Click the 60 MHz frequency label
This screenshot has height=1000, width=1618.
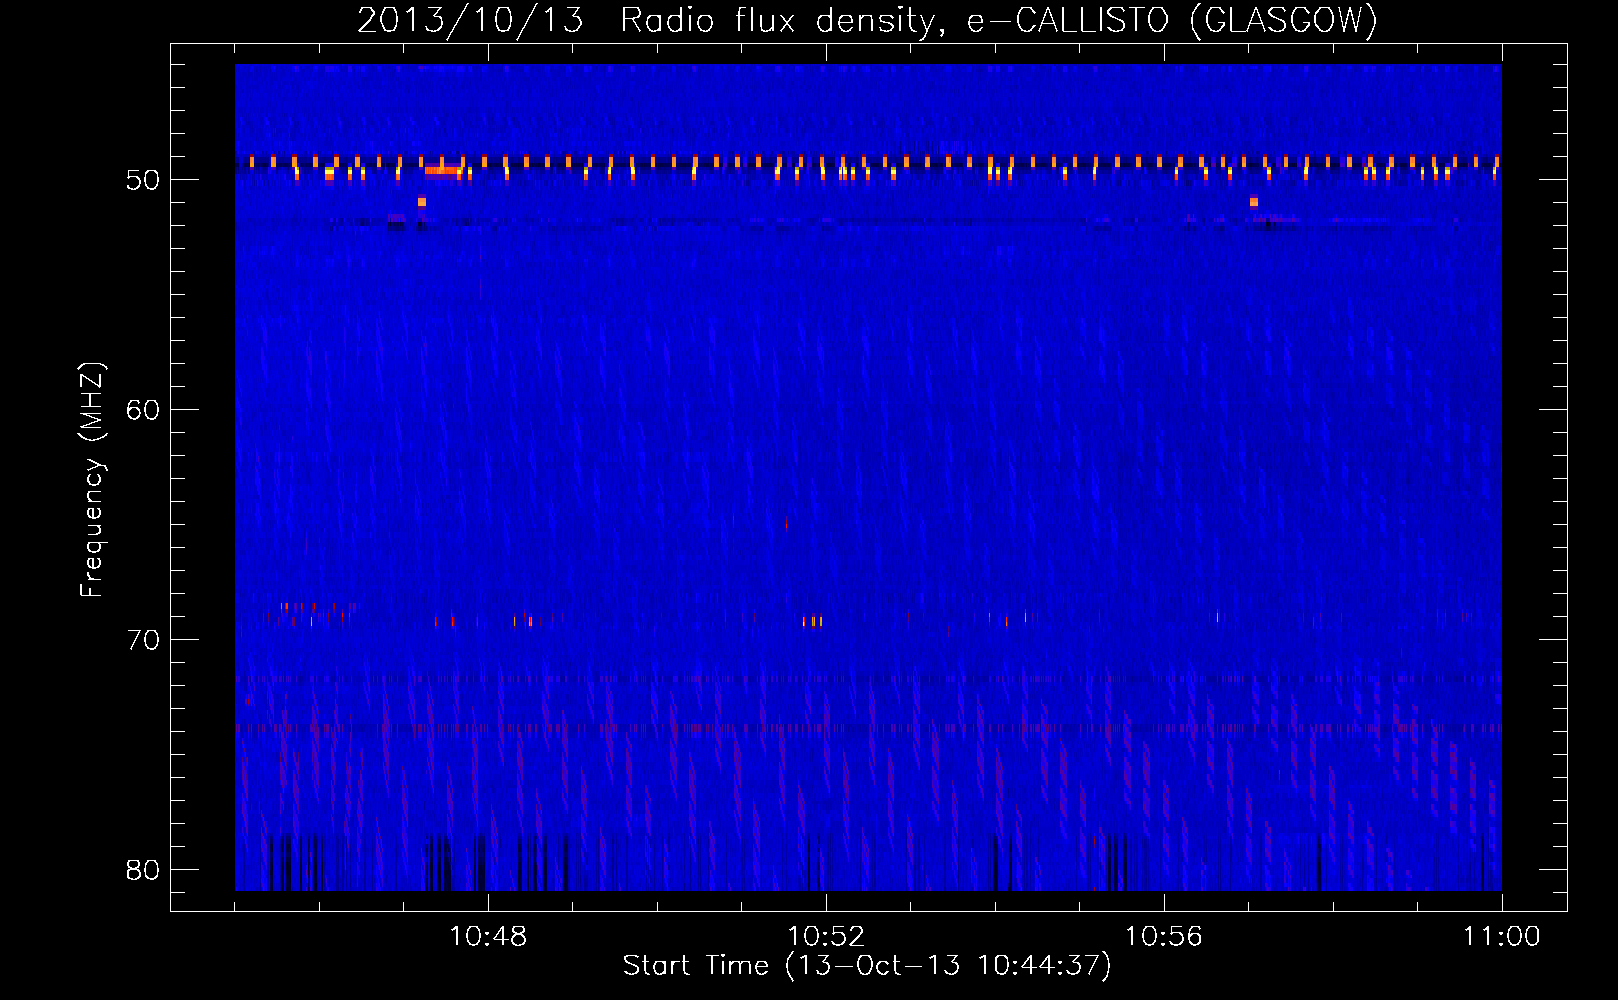point(143,410)
